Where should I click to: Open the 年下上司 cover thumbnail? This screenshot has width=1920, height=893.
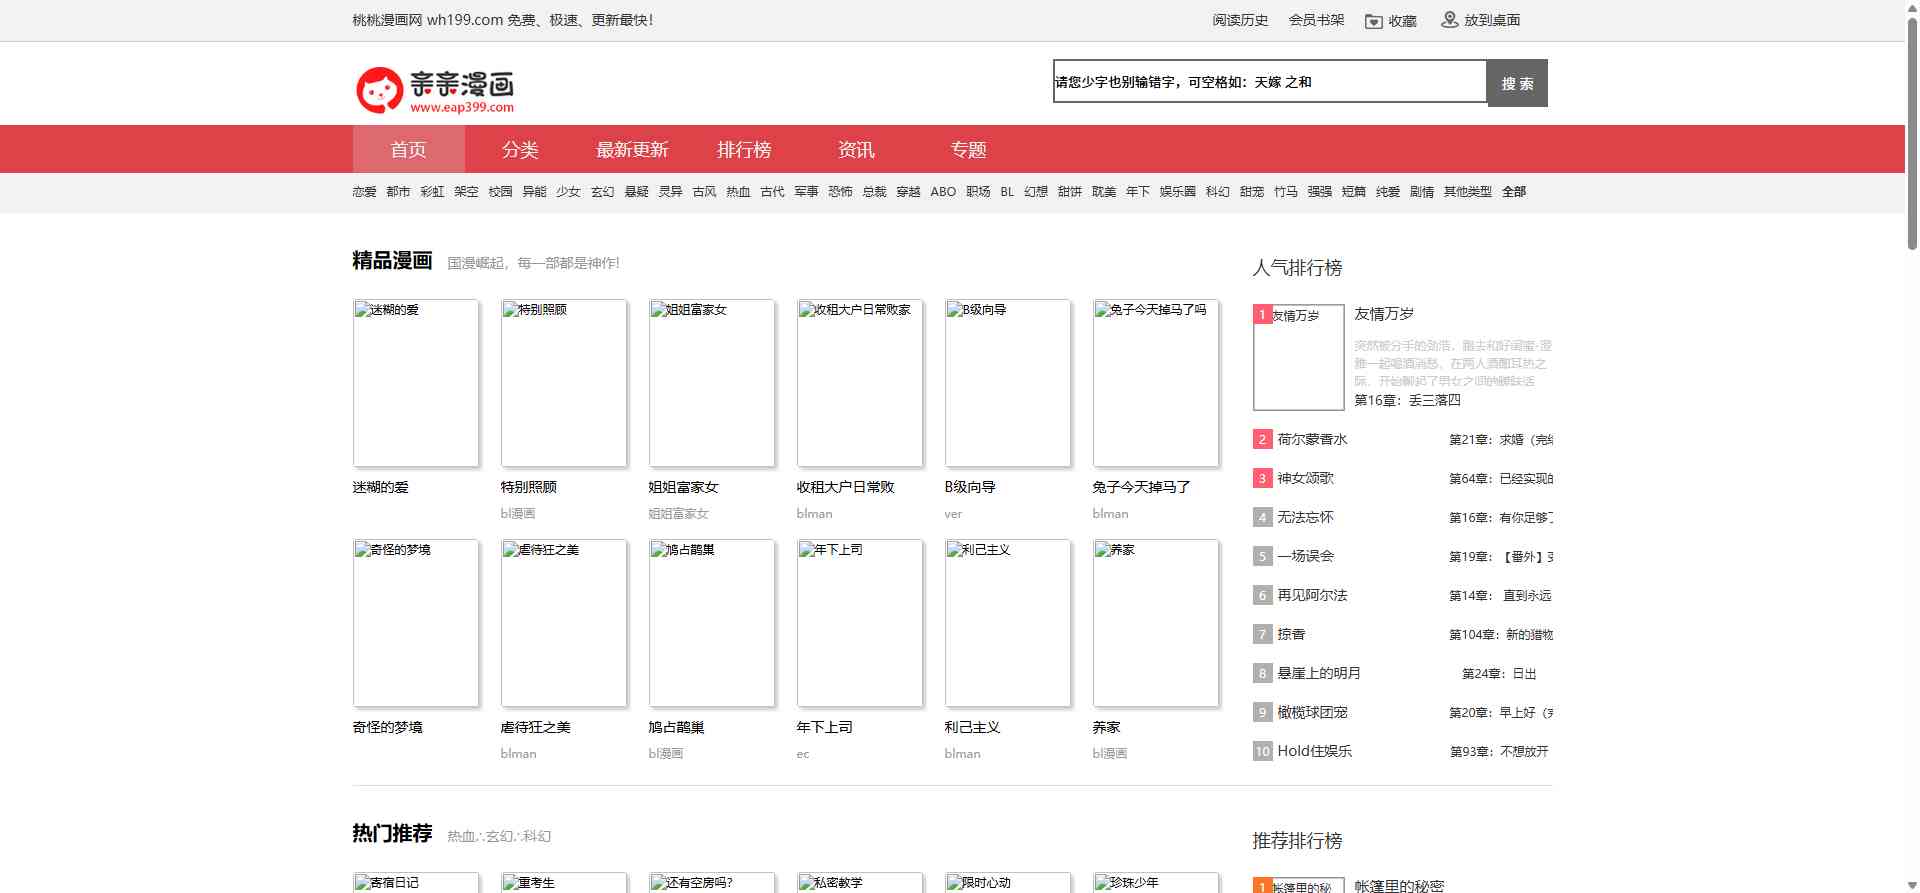tap(860, 623)
